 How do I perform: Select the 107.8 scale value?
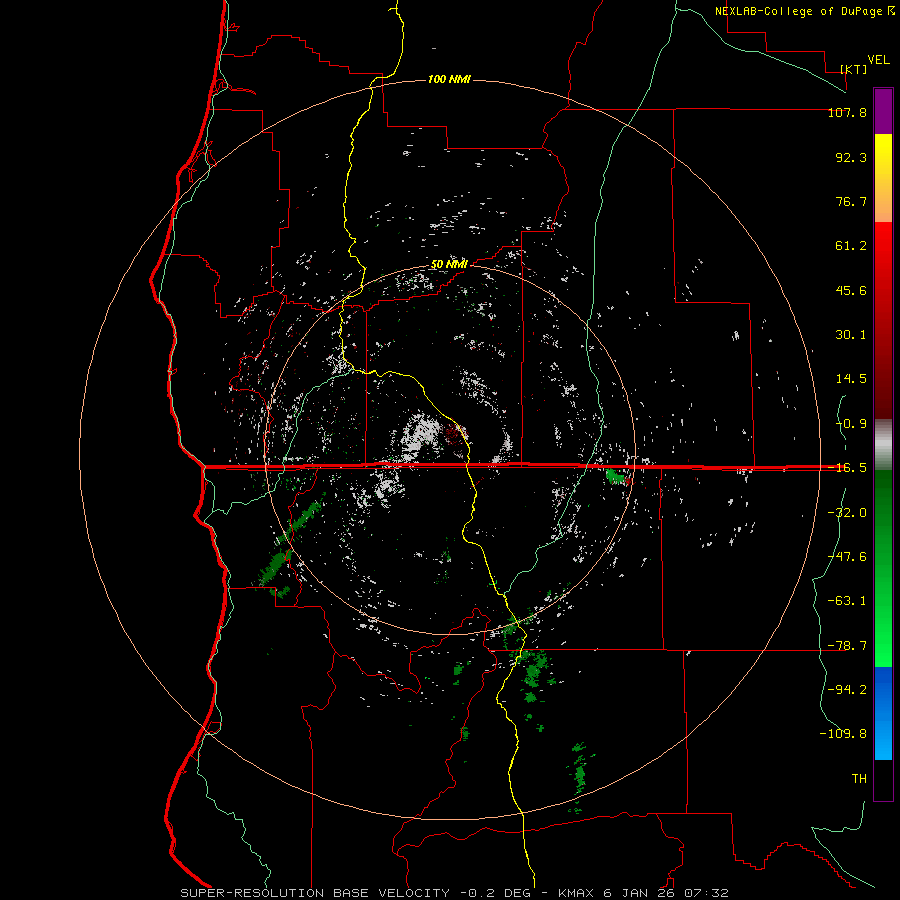point(847,112)
